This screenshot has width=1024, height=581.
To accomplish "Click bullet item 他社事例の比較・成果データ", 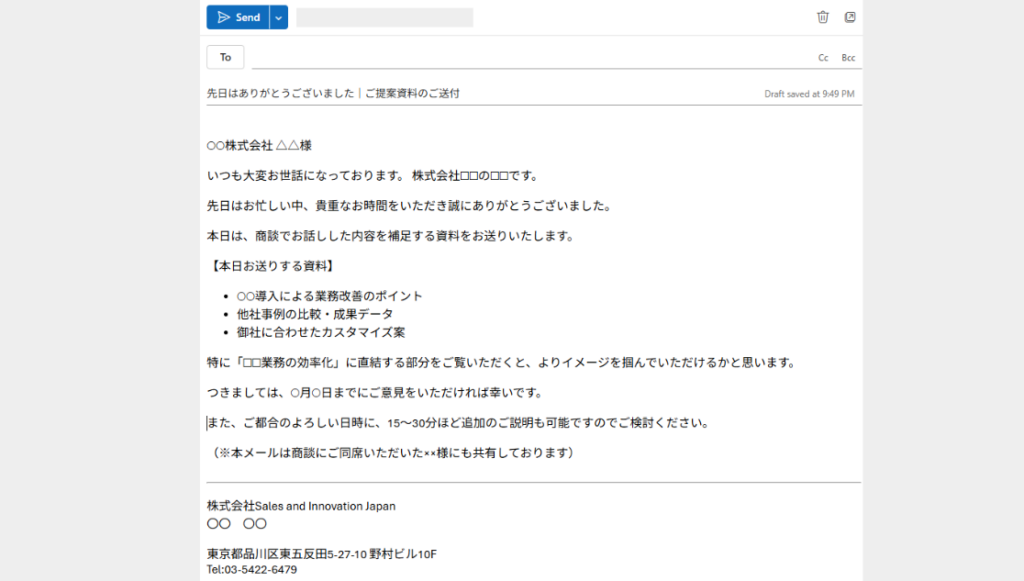I will pyautogui.click(x=314, y=314).
